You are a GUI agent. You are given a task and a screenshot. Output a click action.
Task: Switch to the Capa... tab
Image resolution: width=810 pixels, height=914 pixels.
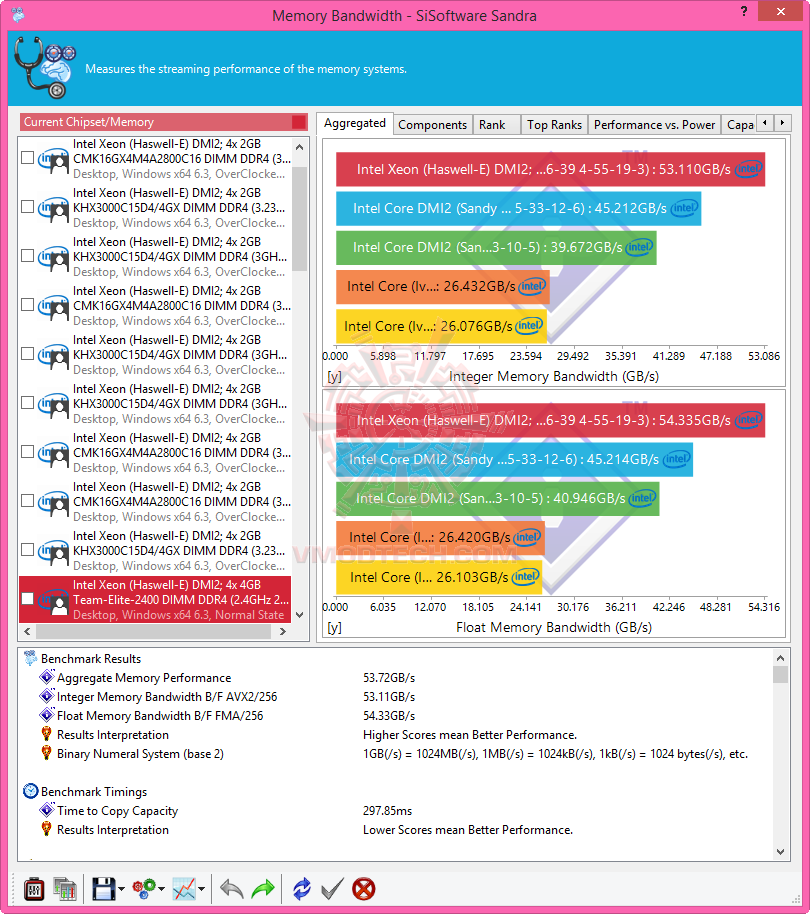point(739,125)
